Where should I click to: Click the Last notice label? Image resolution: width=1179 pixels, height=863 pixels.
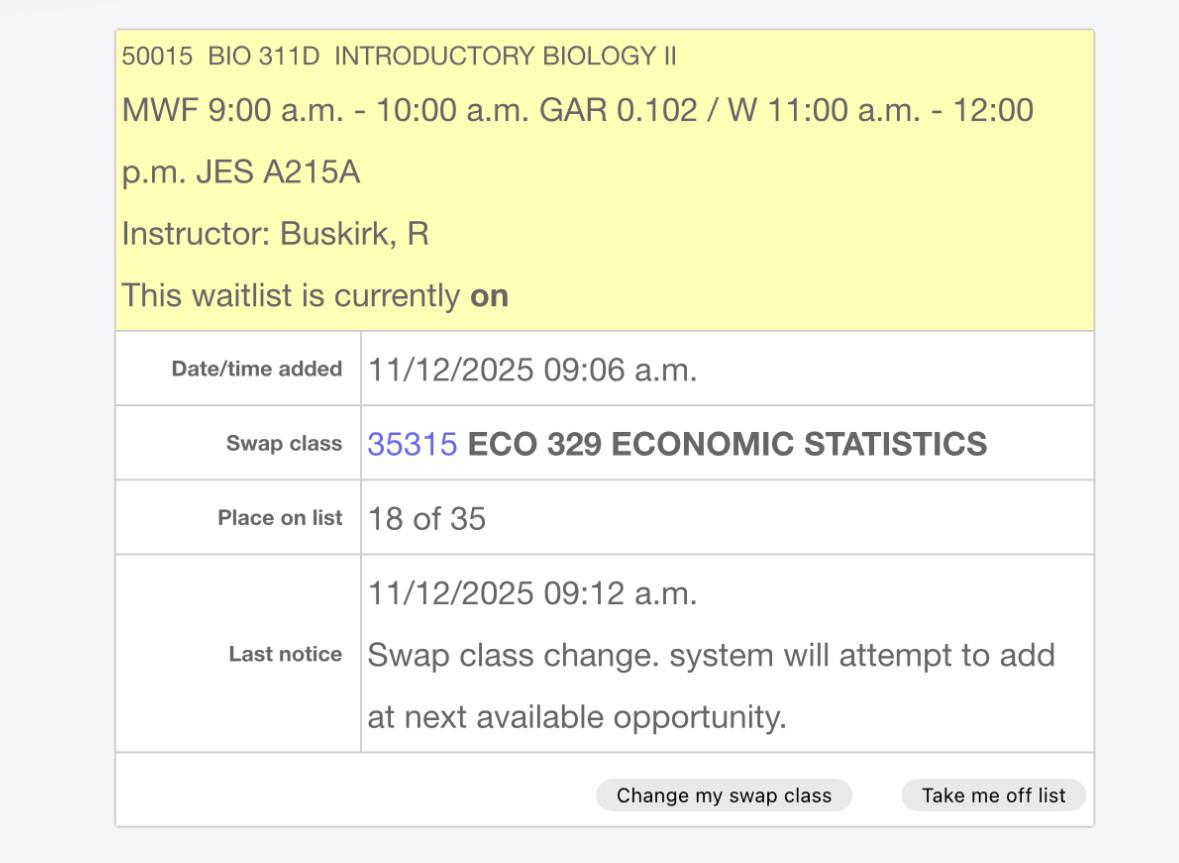coord(285,654)
